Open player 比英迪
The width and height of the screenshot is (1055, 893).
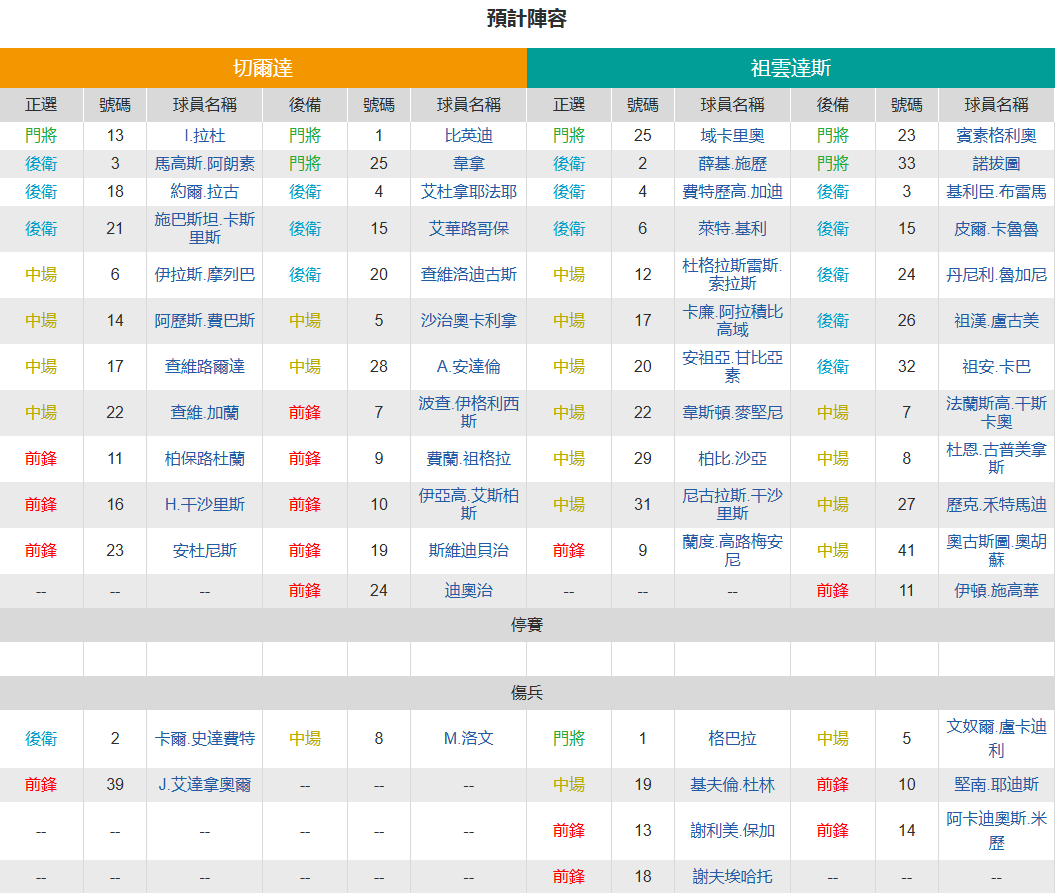[468, 136]
